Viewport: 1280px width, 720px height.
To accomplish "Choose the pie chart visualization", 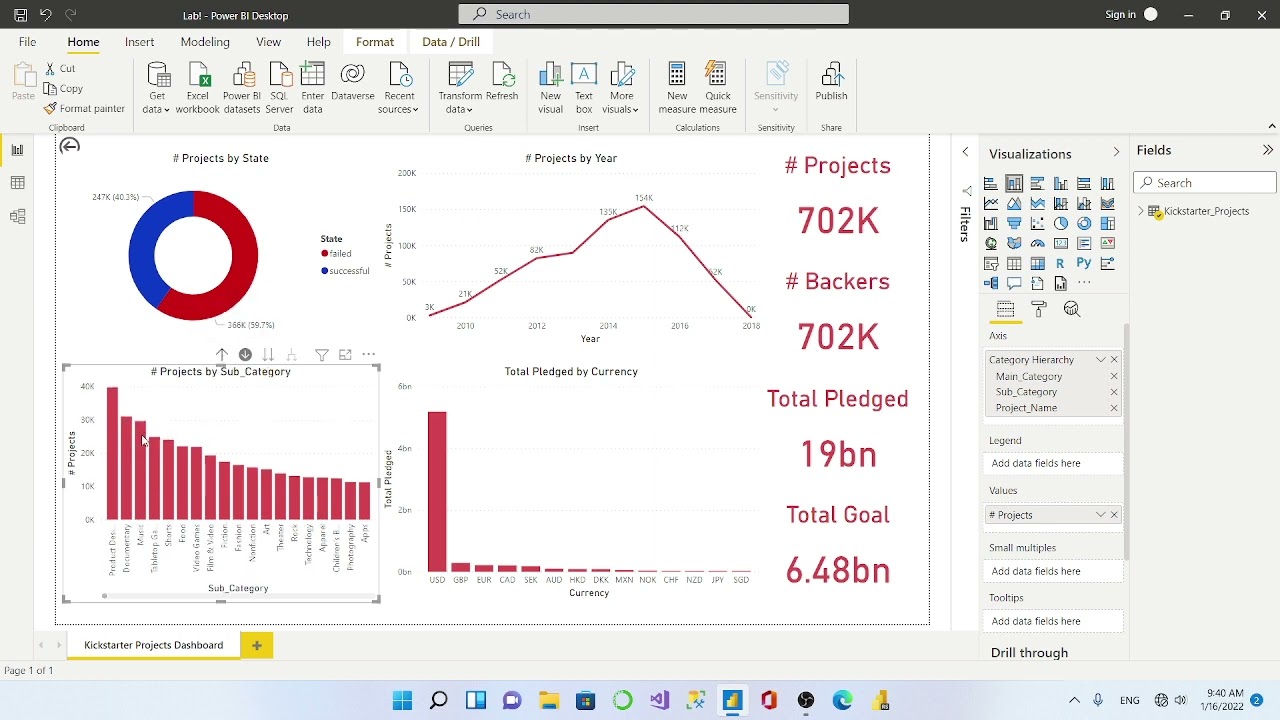I will click(1061, 224).
